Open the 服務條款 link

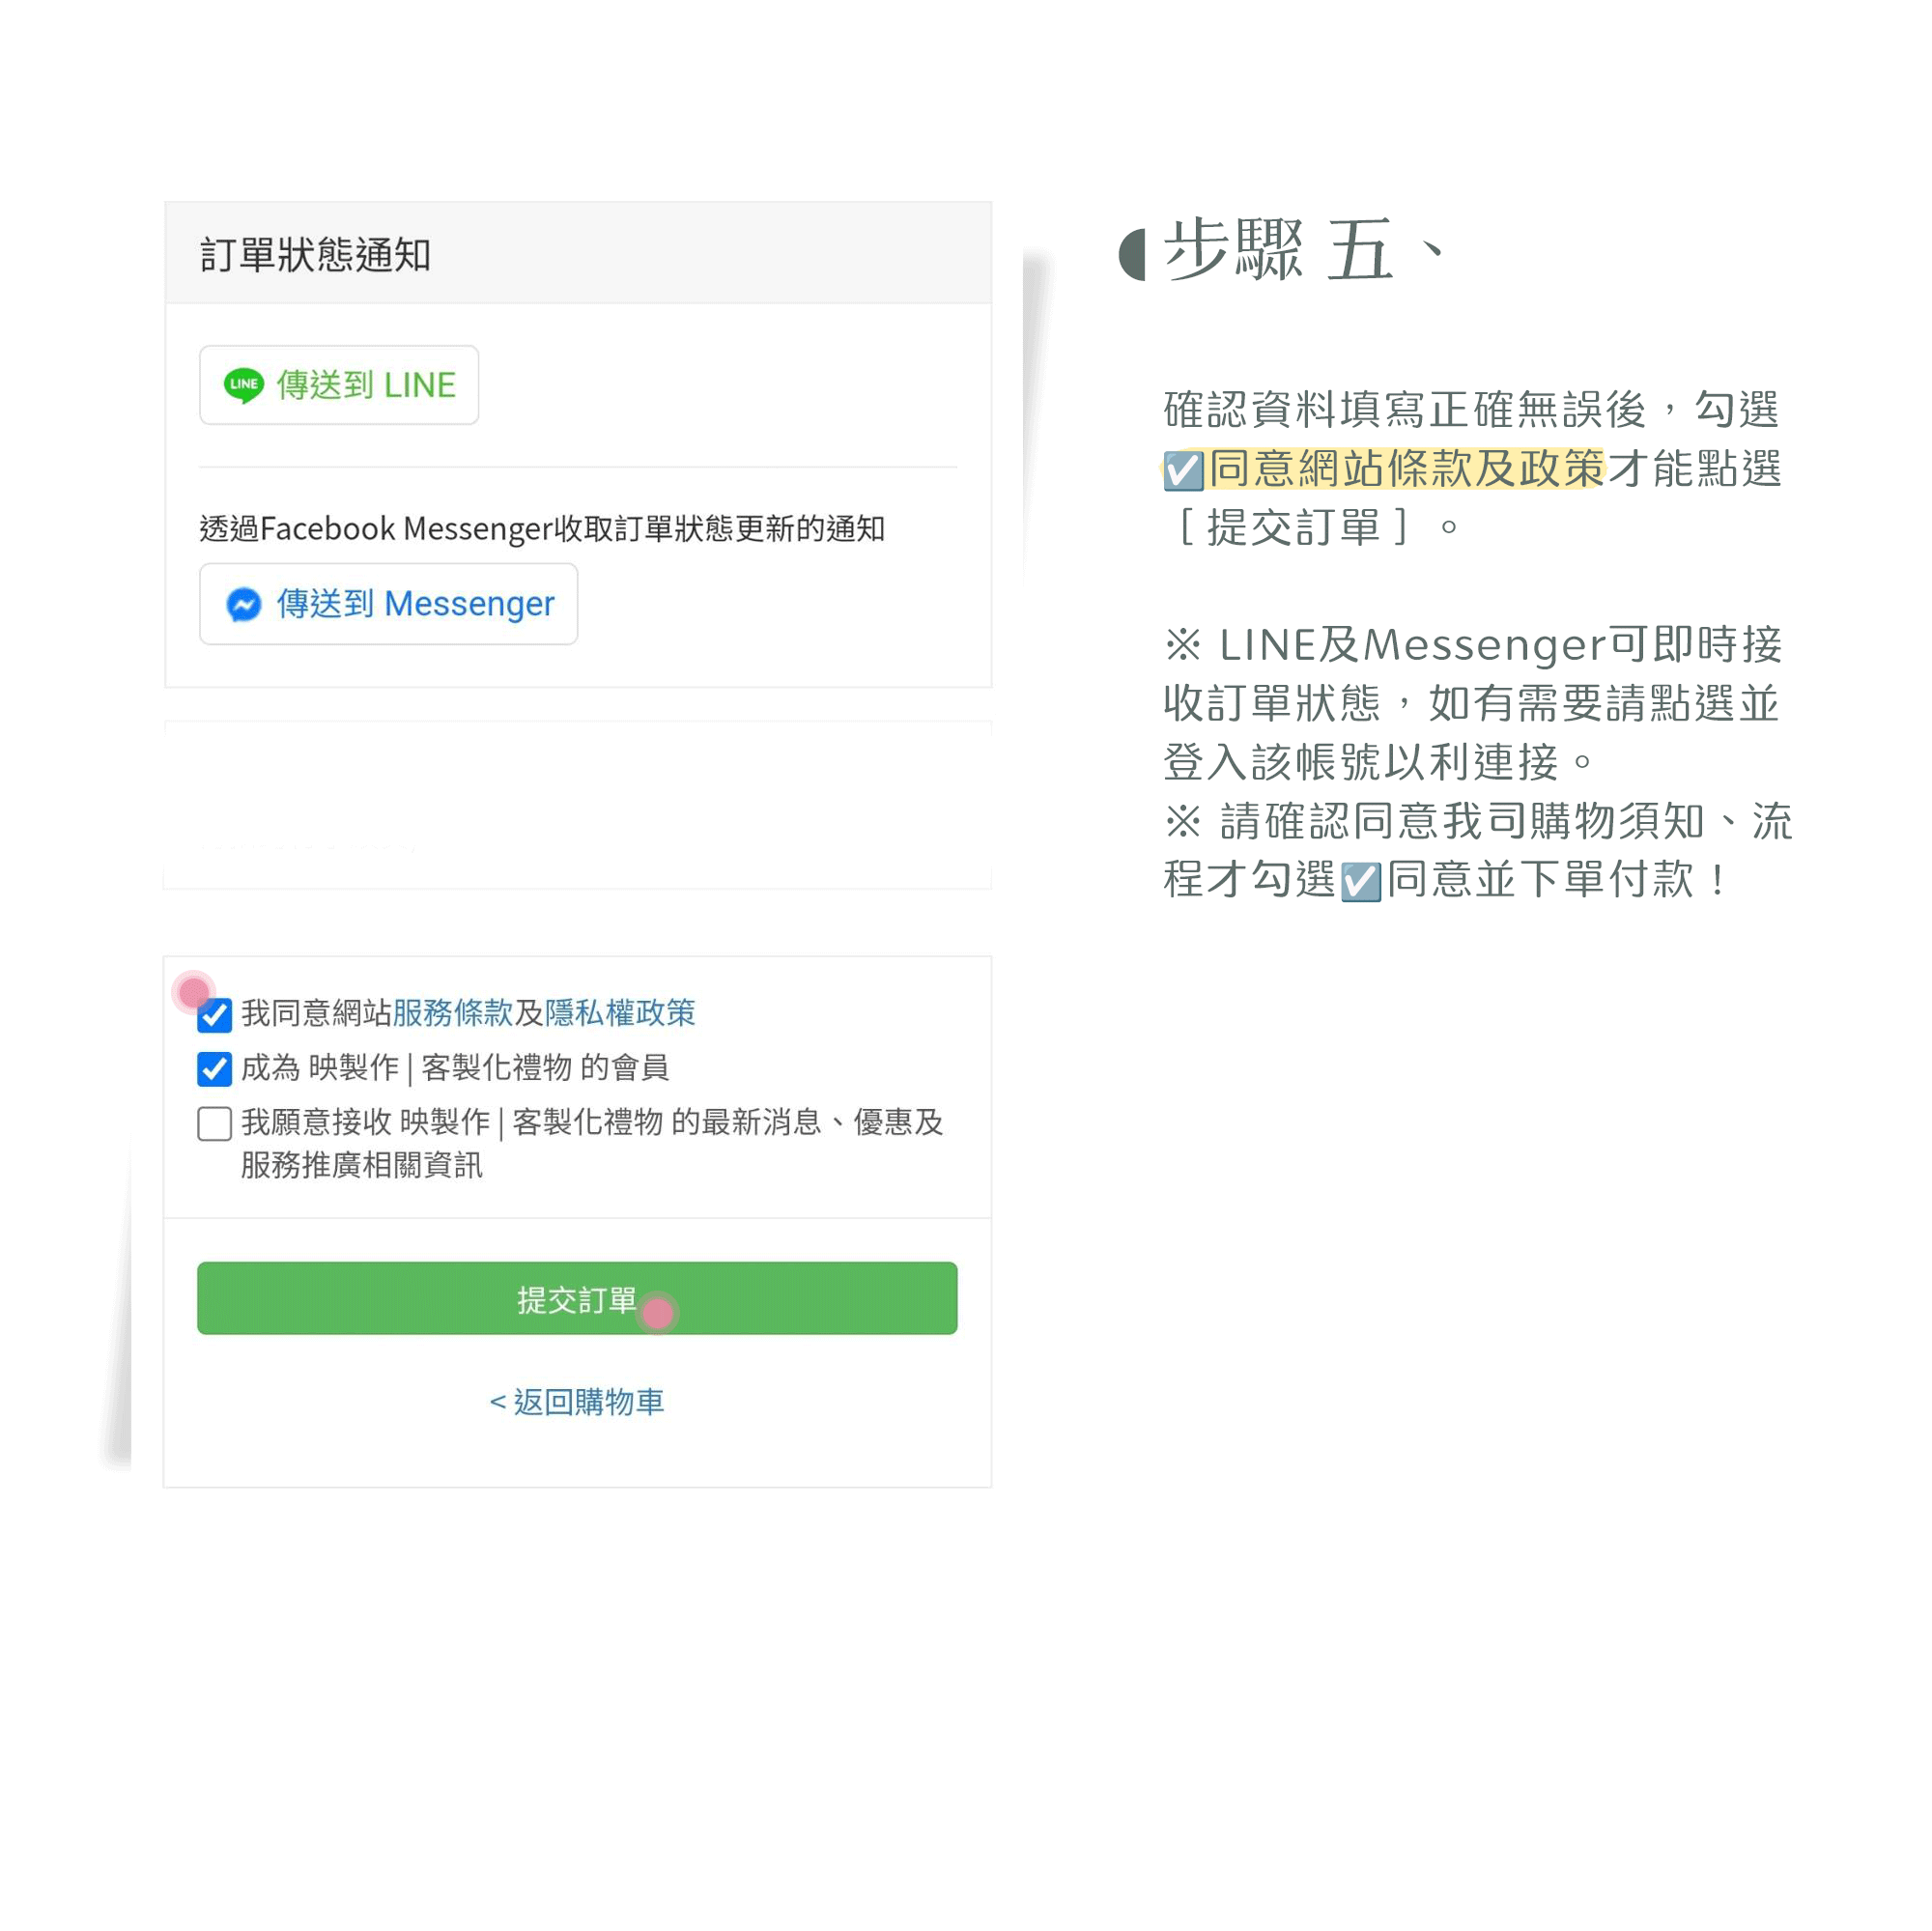click(x=452, y=1013)
